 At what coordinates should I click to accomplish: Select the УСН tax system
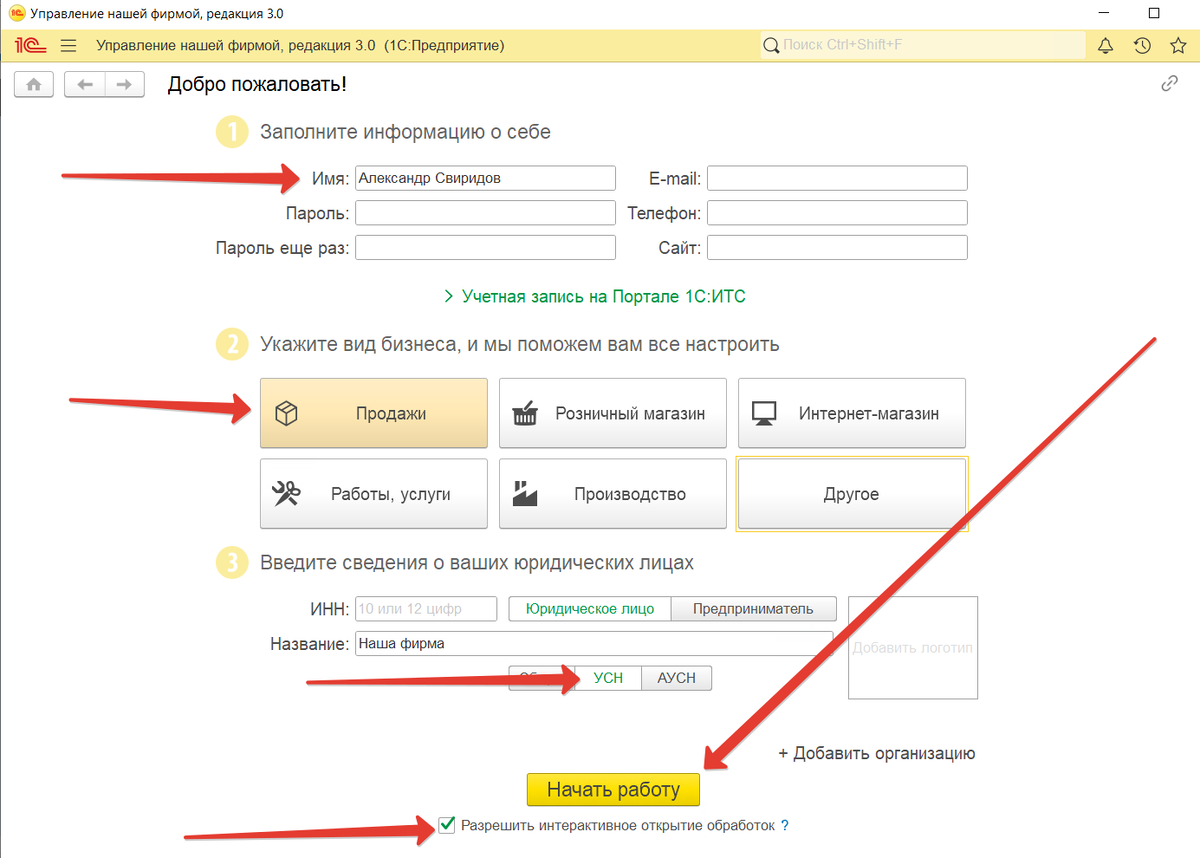pyautogui.click(x=608, y=678)
